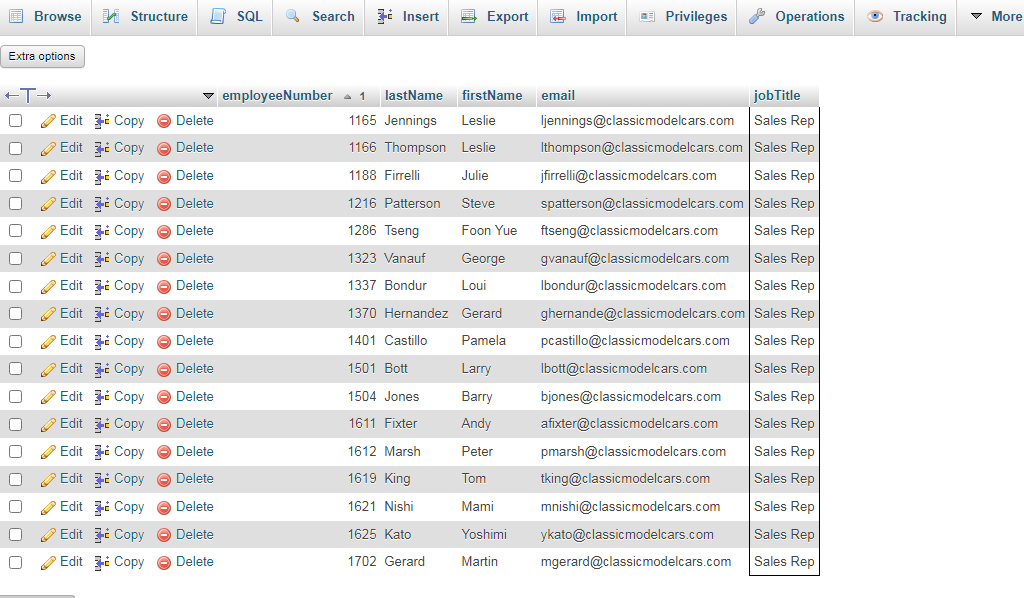Click Copy icon for King row
Screen dimensions: 1024x598
pos(101,479)
